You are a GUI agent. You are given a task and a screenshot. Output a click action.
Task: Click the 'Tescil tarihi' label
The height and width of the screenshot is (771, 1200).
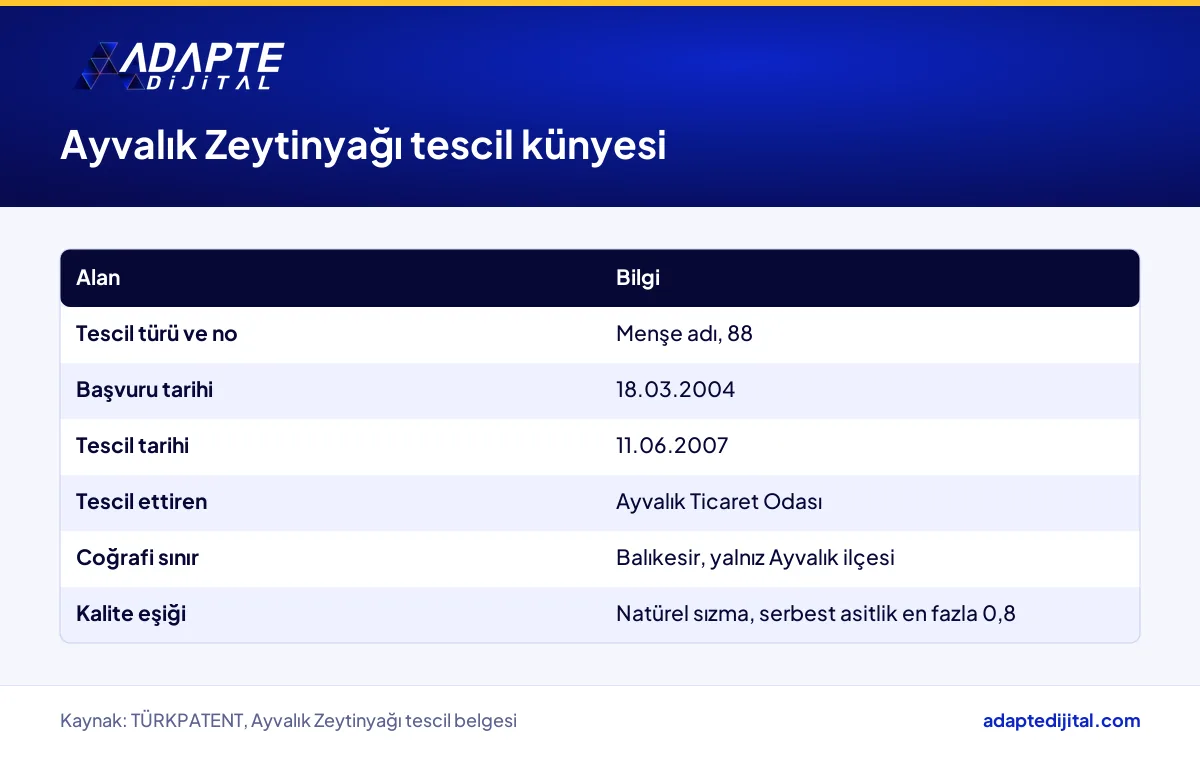pos(132,446)
